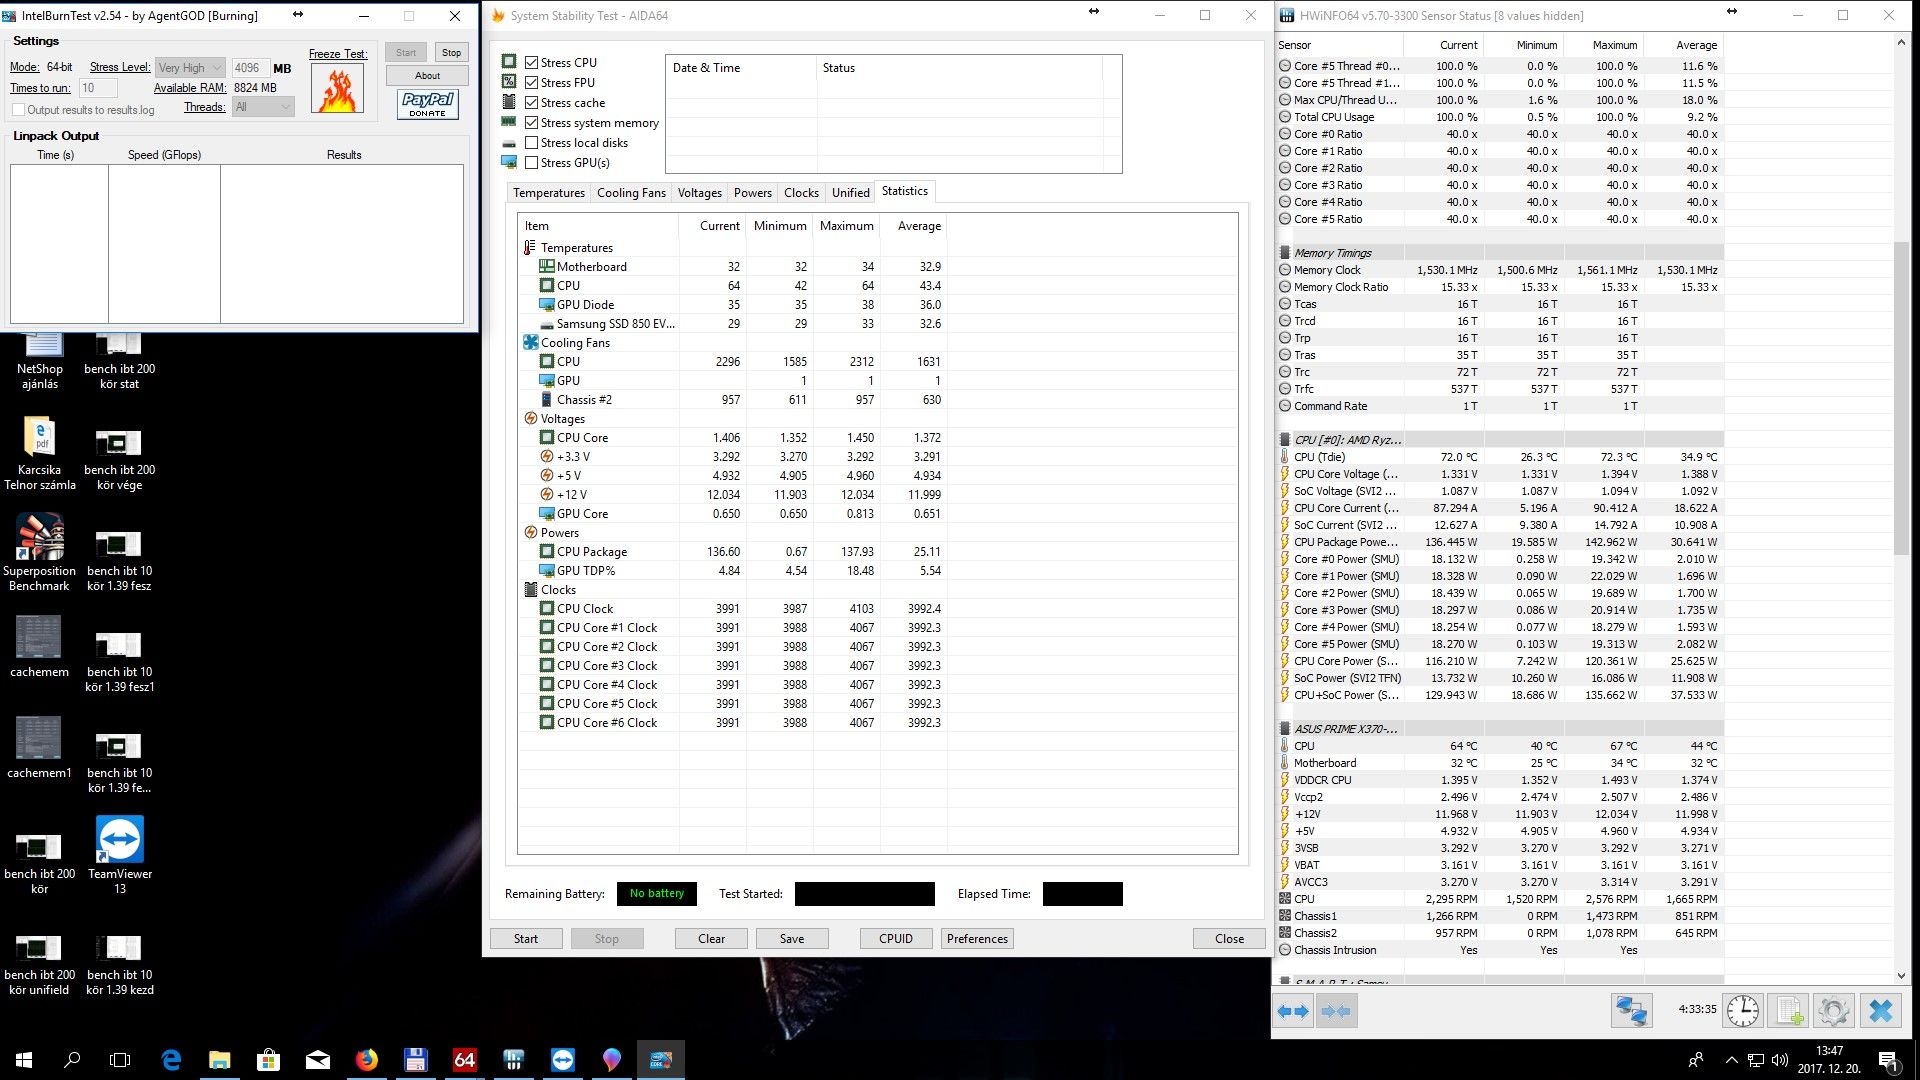Open HWiNFO remote network computers icon
The height and width of the screenshot is (1080, 1920).
coord(1631,1011)
